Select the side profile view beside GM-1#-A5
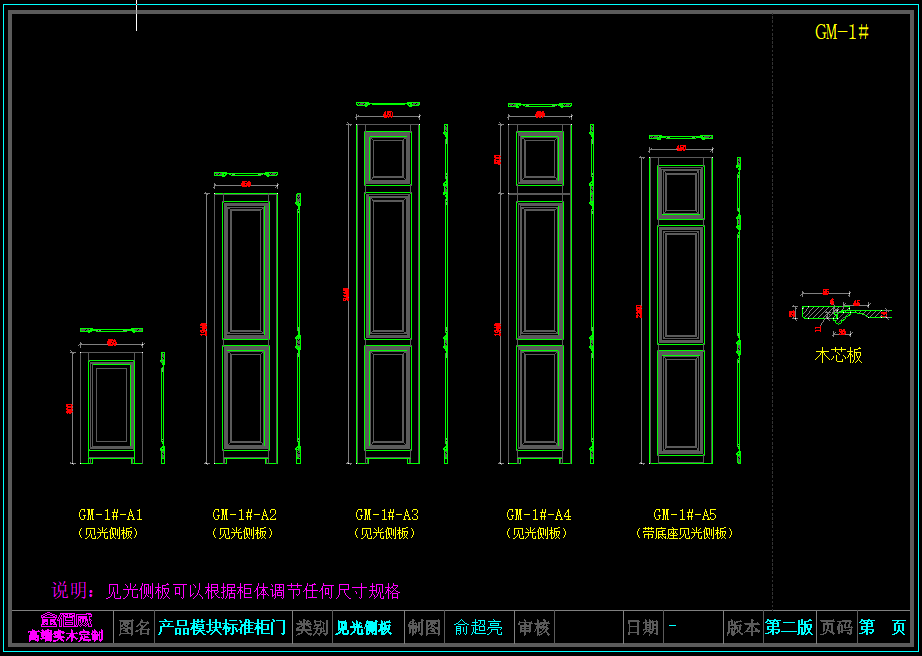This screenshot has height=656, width=922. (738, 310)
